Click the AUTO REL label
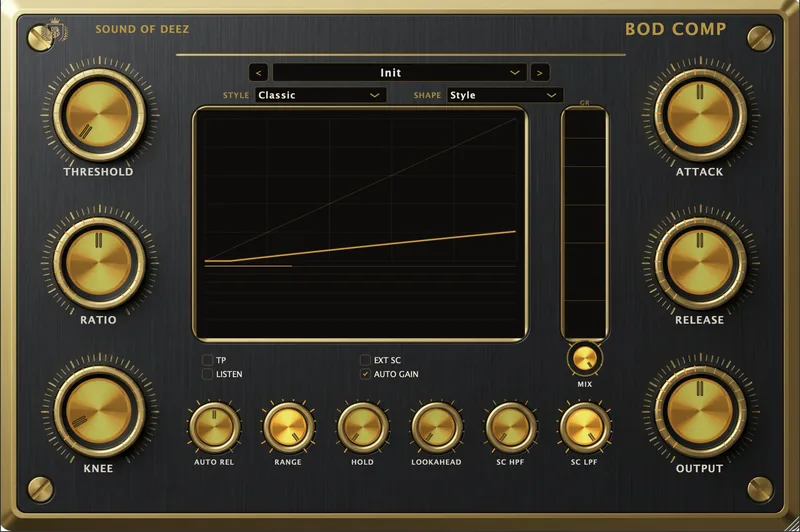This screenshot has height=532, width=800. tap(214, 462)
